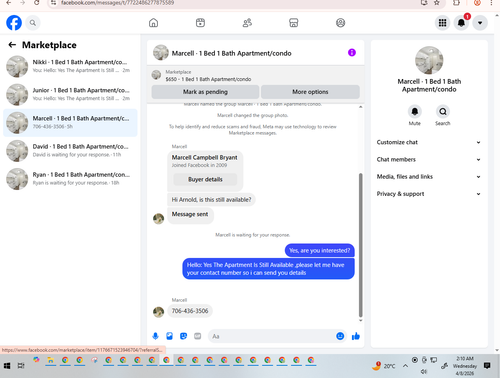Open the taskbar File Explorer icon
This screenshot has width=500, height=378.
coord(51,360)
